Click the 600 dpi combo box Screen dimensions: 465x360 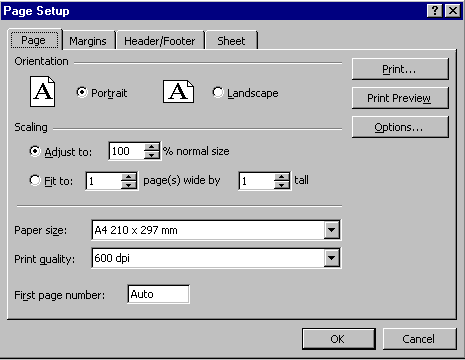tap(216, 258)
